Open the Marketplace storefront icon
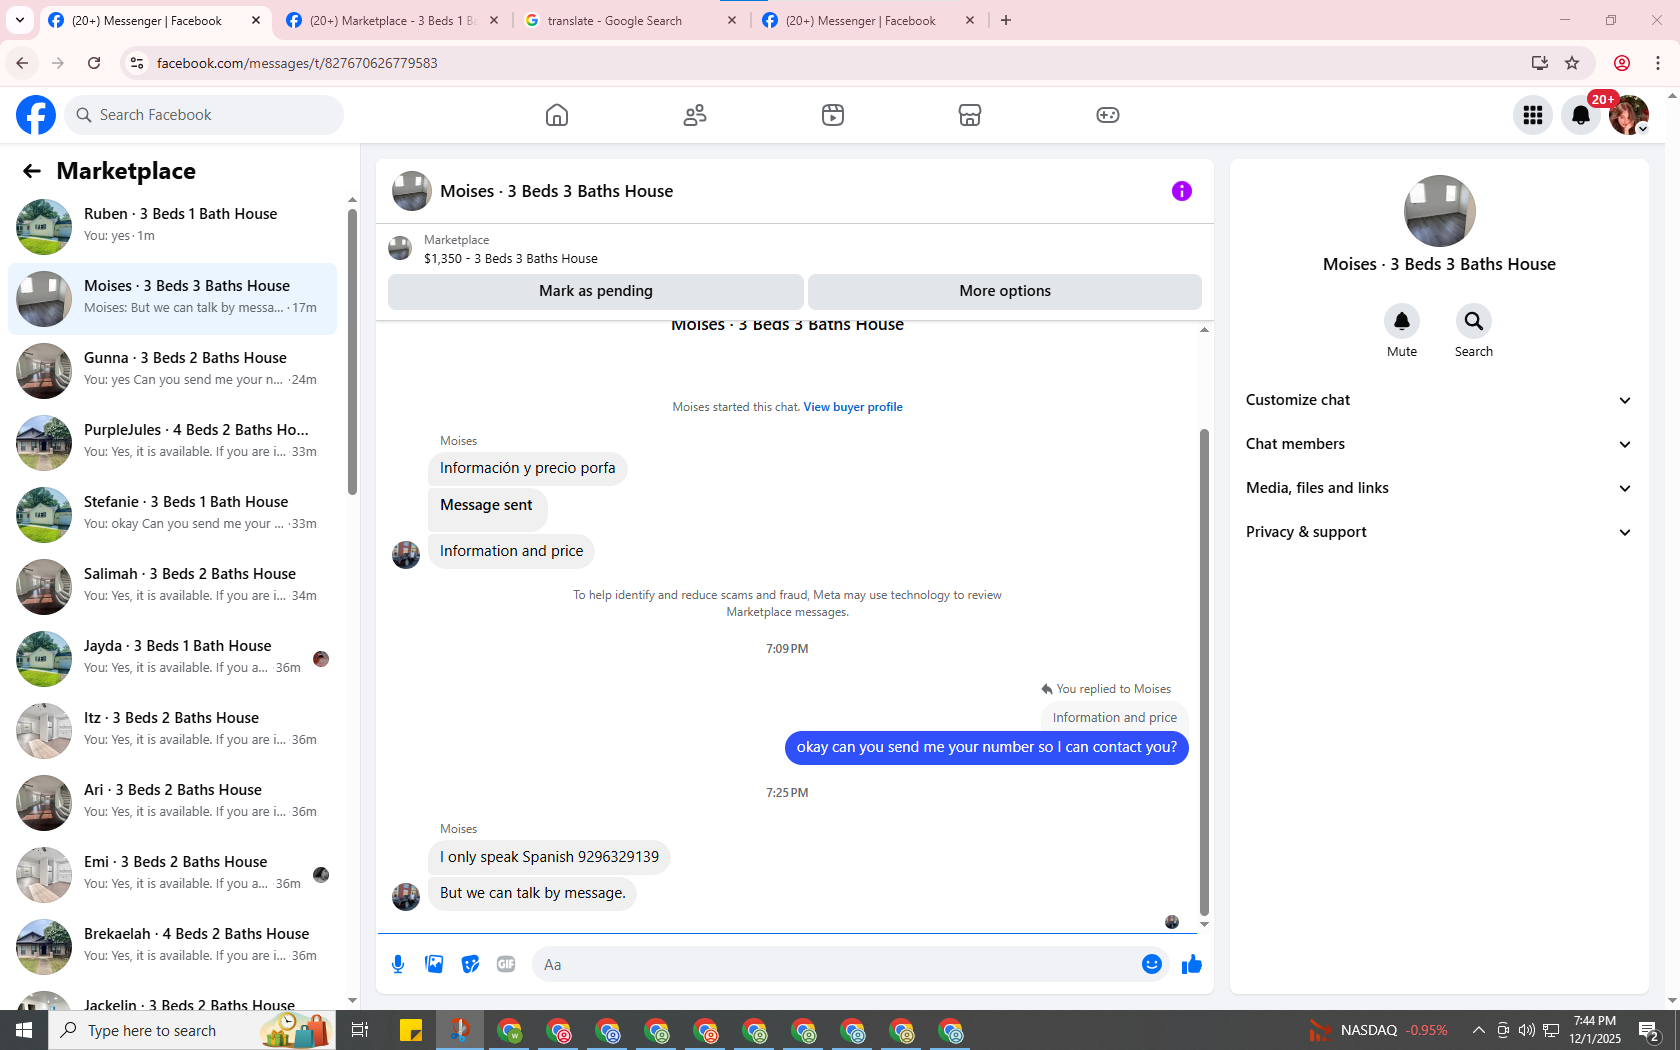Viewport: 1680px width, 1050px height. 970,115
